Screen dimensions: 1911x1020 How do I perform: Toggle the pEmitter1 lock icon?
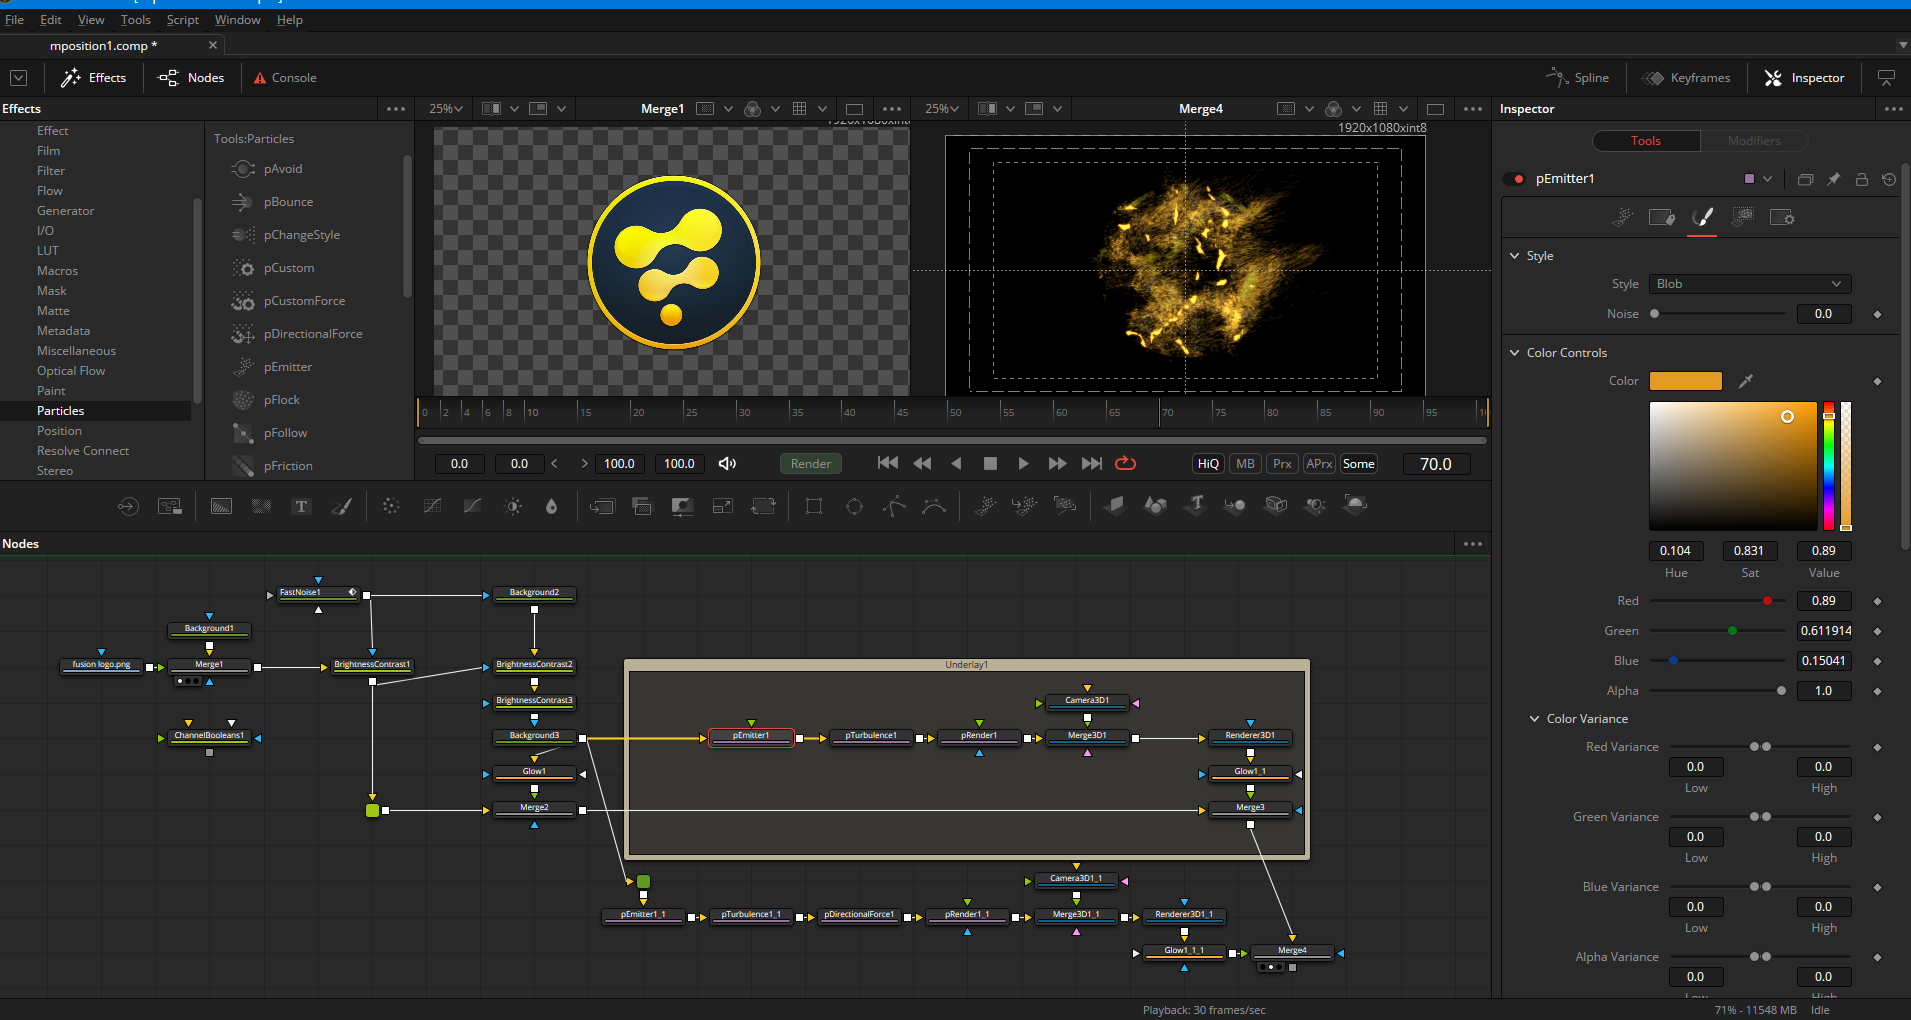(1861, 179)
